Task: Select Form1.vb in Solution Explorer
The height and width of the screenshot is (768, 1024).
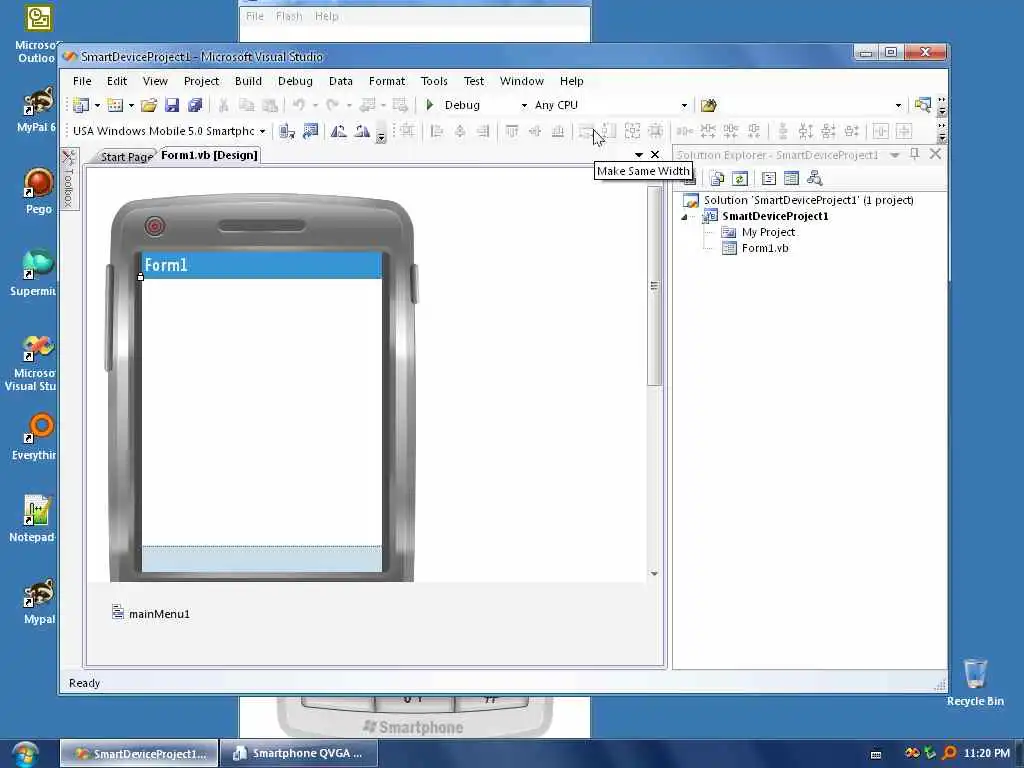Action: 765,248
